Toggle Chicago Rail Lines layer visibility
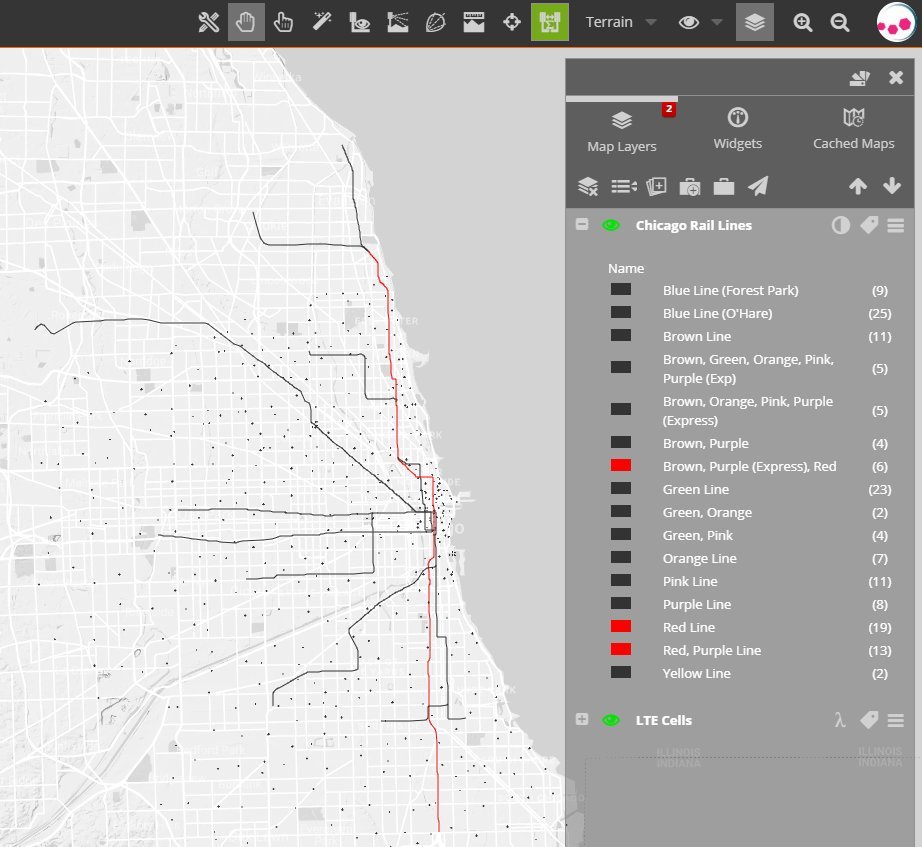This screenshot has width=922, height=847. [611, 226]
